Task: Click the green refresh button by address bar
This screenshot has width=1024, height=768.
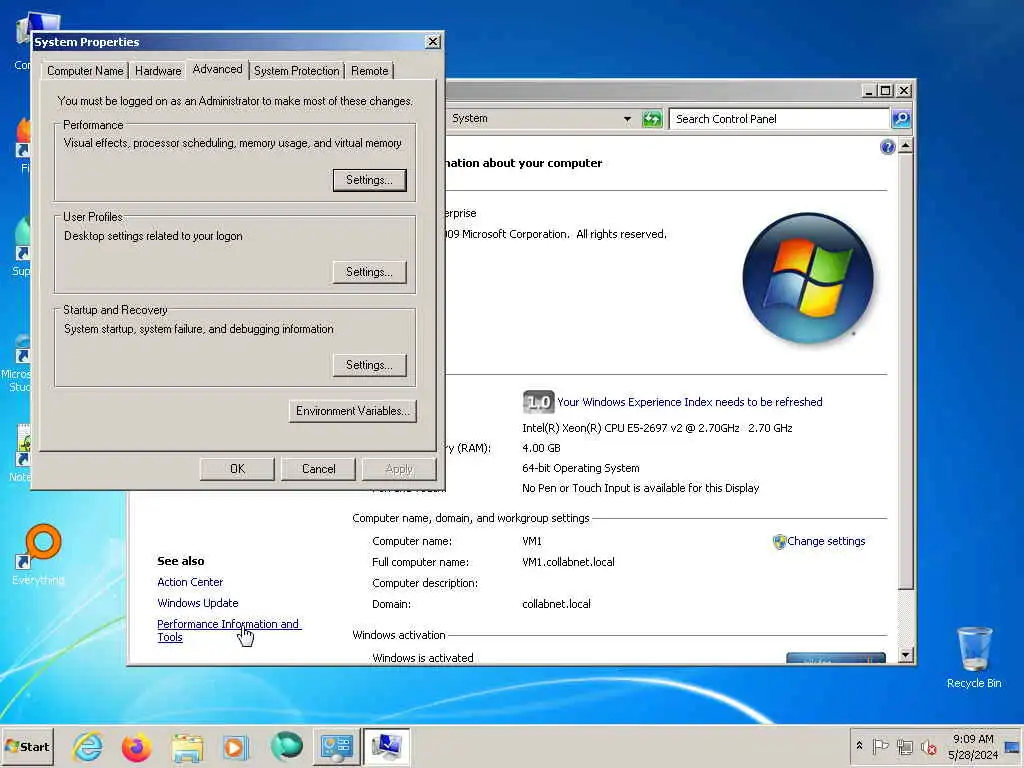Action: tap(652, 119)
